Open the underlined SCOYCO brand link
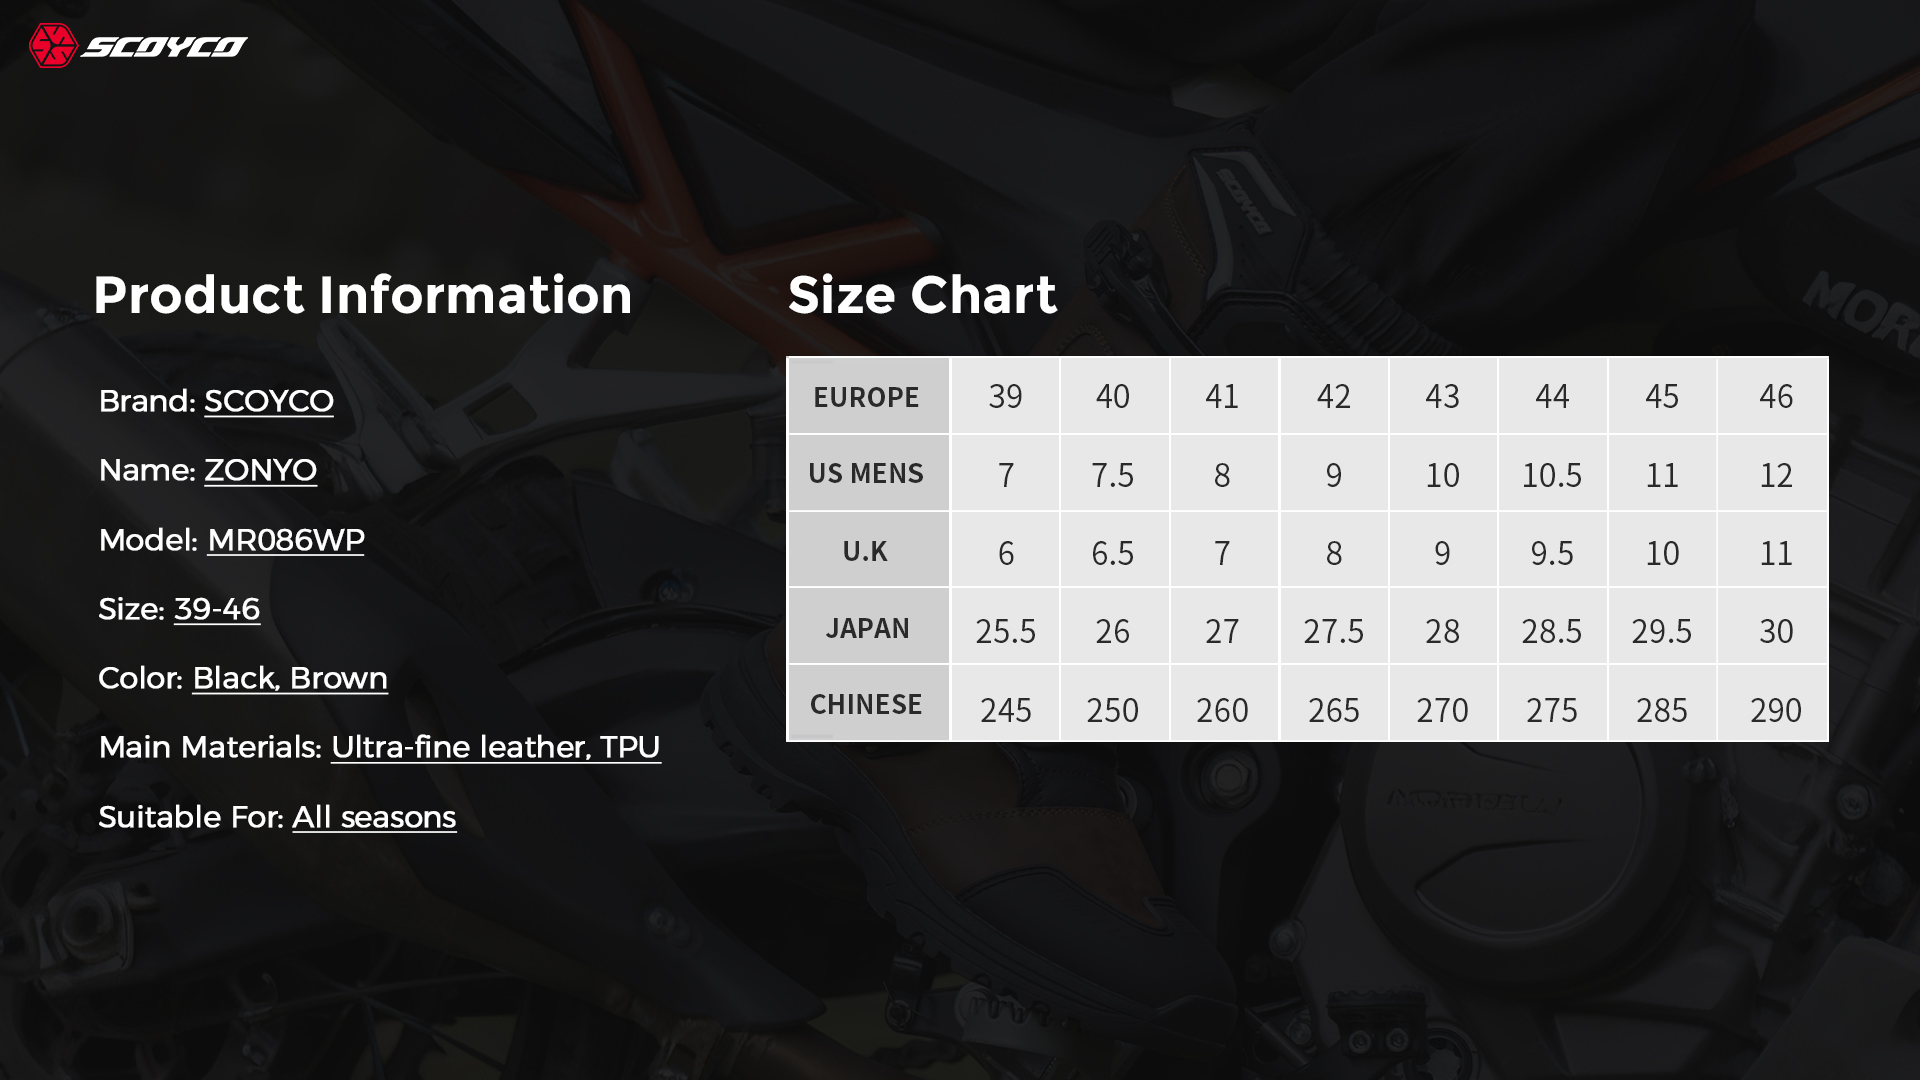The image size is (1920, 1080). point(269,401)
